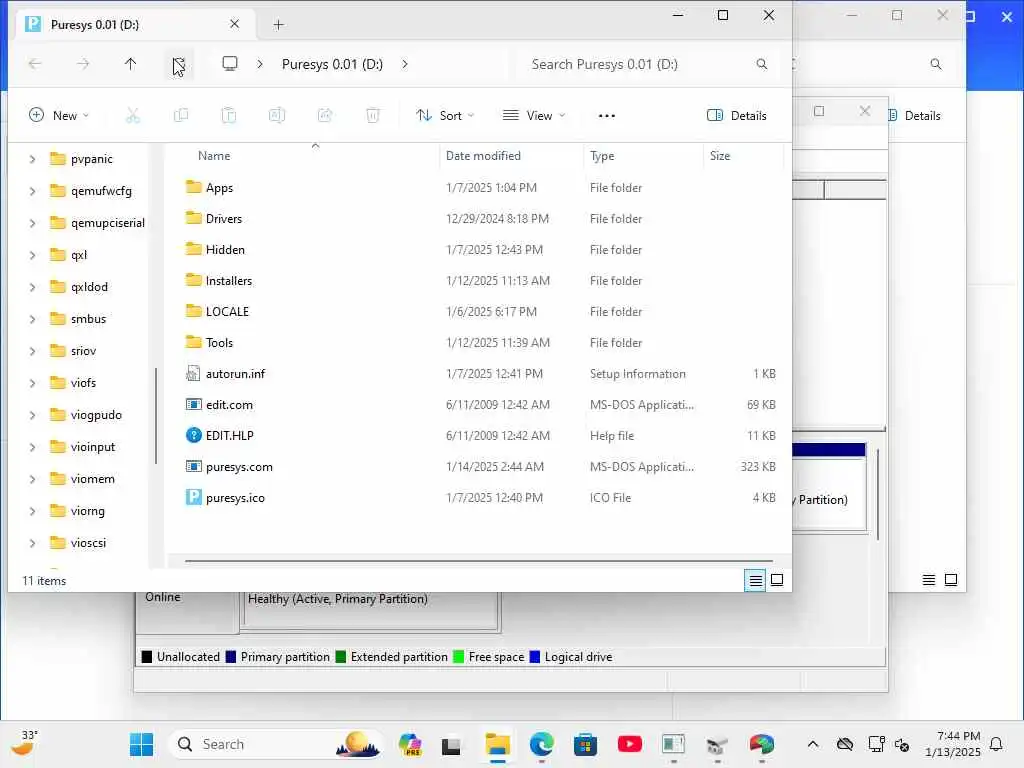Viewport: 1024px width, 768px height.
Task: Click taskbar clock showing 7:44 PM
Action: 953,744
